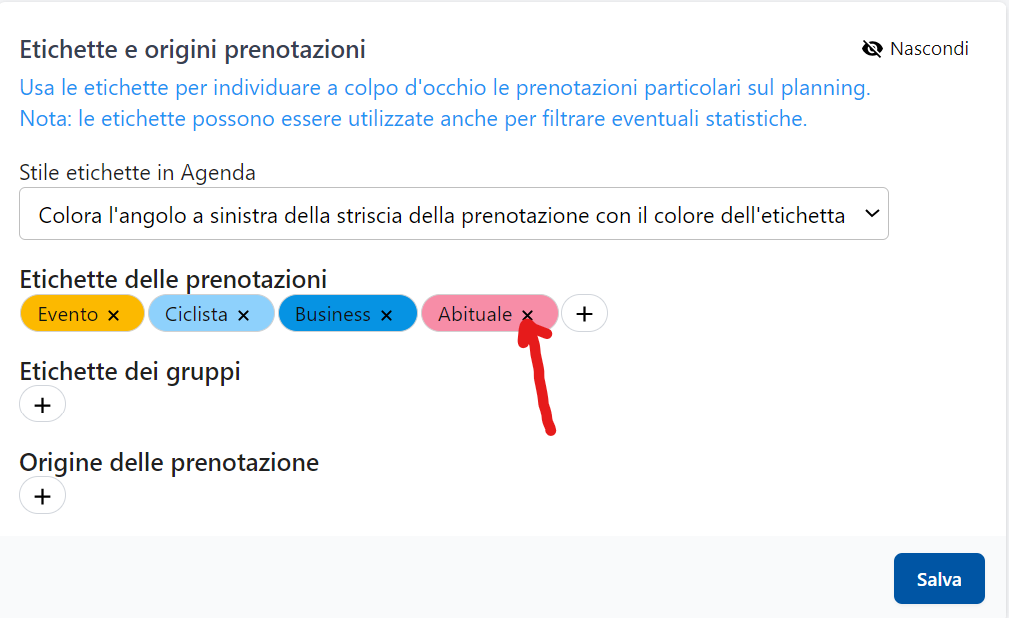1009x618 pixels.
Task: Hide the section via Nascondi text
Action: (x=929, y=49)
